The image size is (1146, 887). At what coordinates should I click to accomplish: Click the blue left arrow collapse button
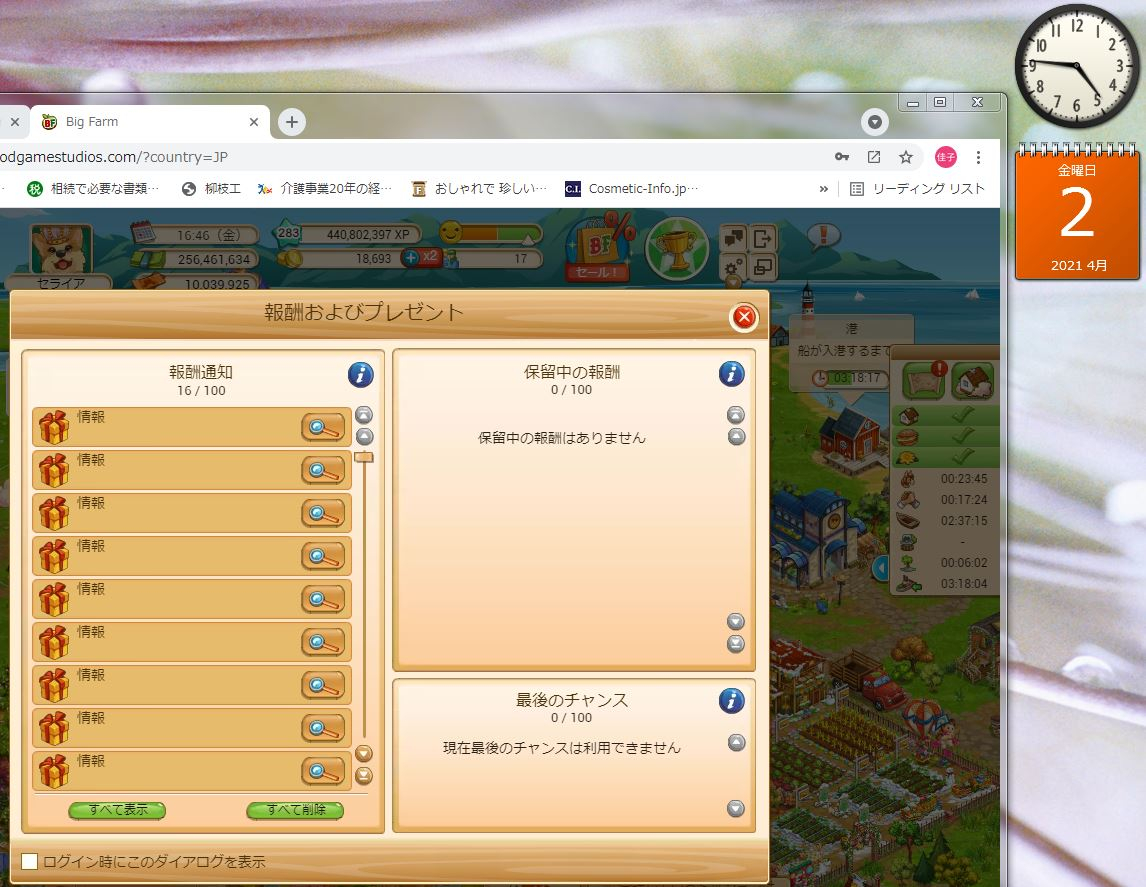pyautogui.click(x=881, y=567)
